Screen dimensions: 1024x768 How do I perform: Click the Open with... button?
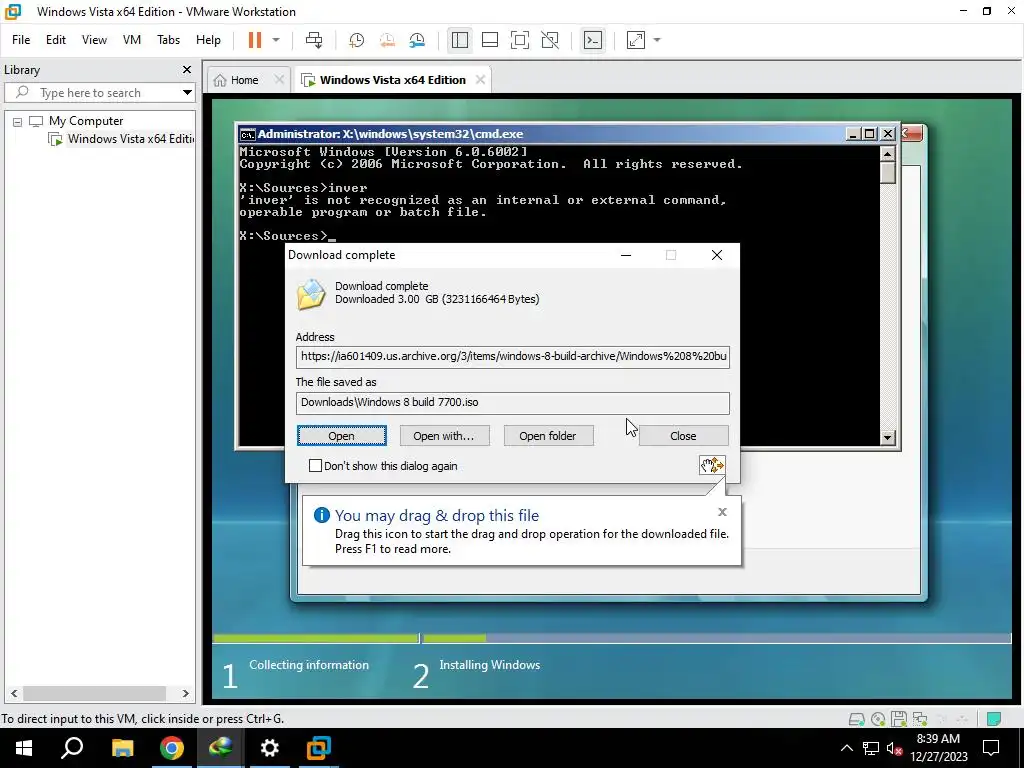(444, 436)
